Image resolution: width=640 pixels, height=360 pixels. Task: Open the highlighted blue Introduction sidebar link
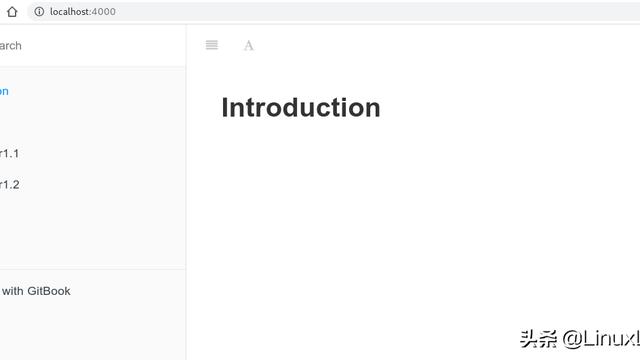(x=4, y=91)
